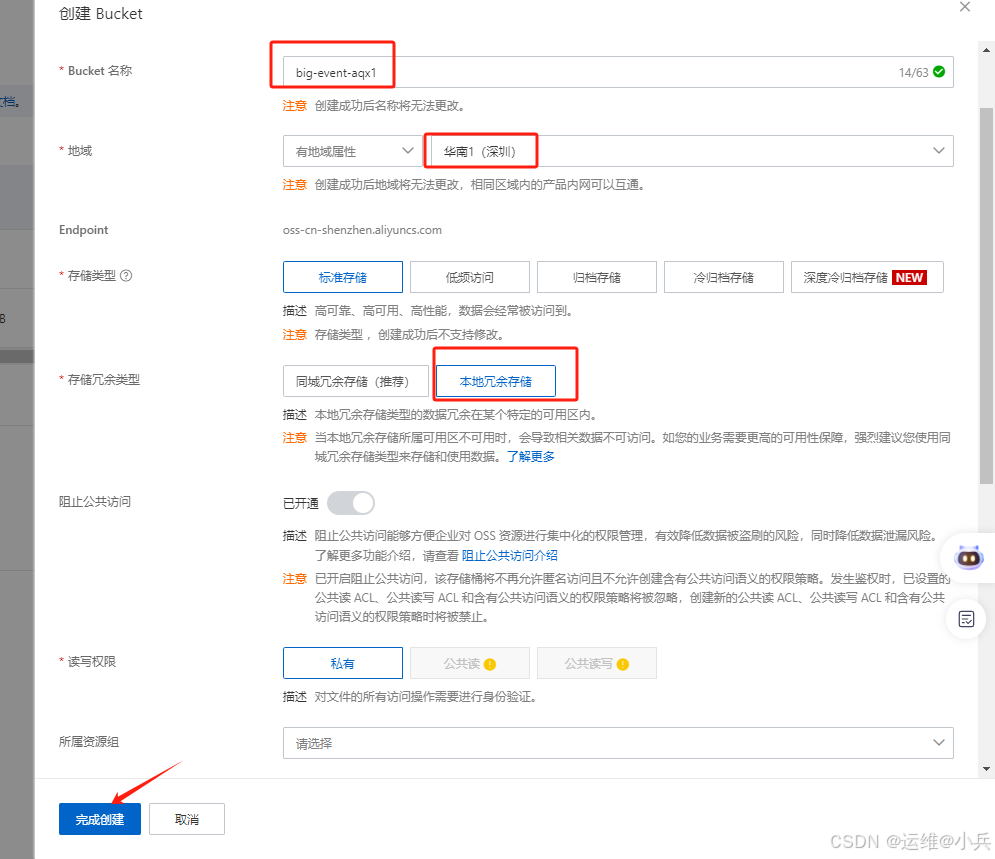Click warning icon on 公共读 option
Viewport: 995px width, 859px height.
pyautogui.click(x=490, y=664)
